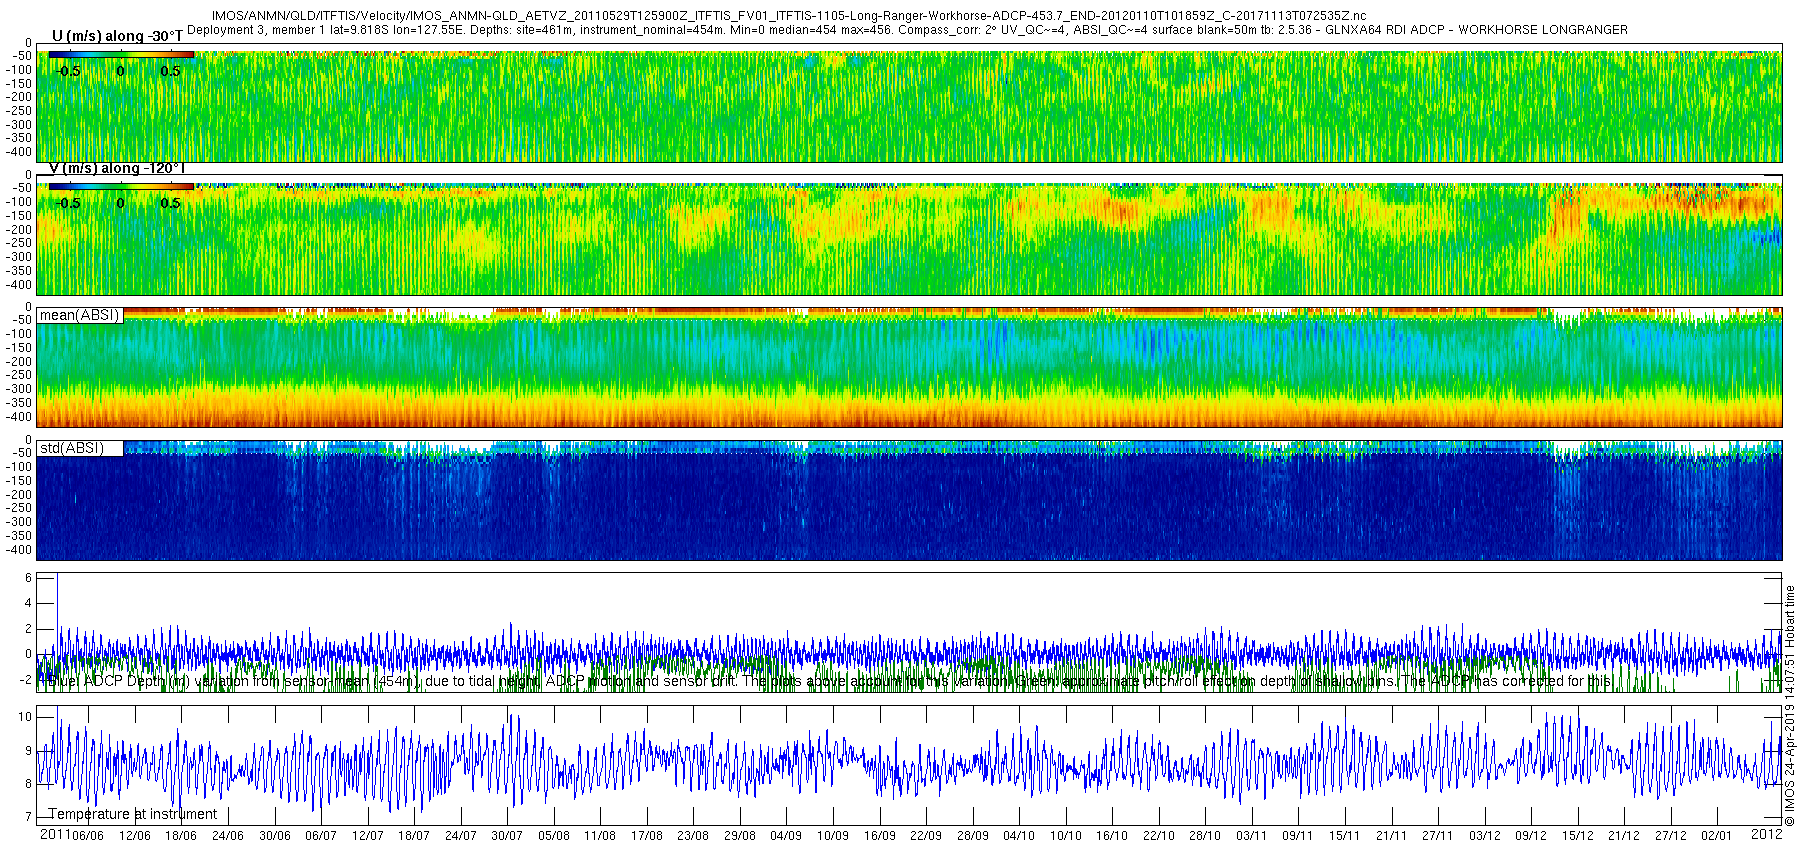Viewport: 1800px width, 850px height.
Task: Click the '27/12' date tick label
Action: 1670,836
